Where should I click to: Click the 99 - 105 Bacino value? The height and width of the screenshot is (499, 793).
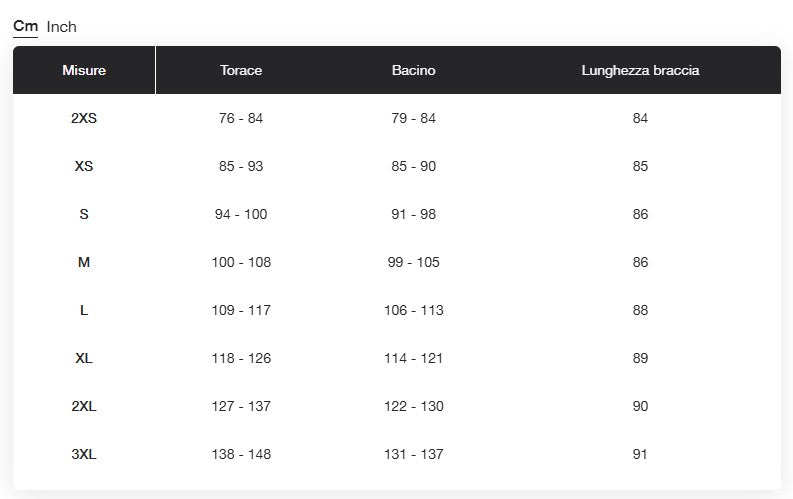click(x=414, y=262)
